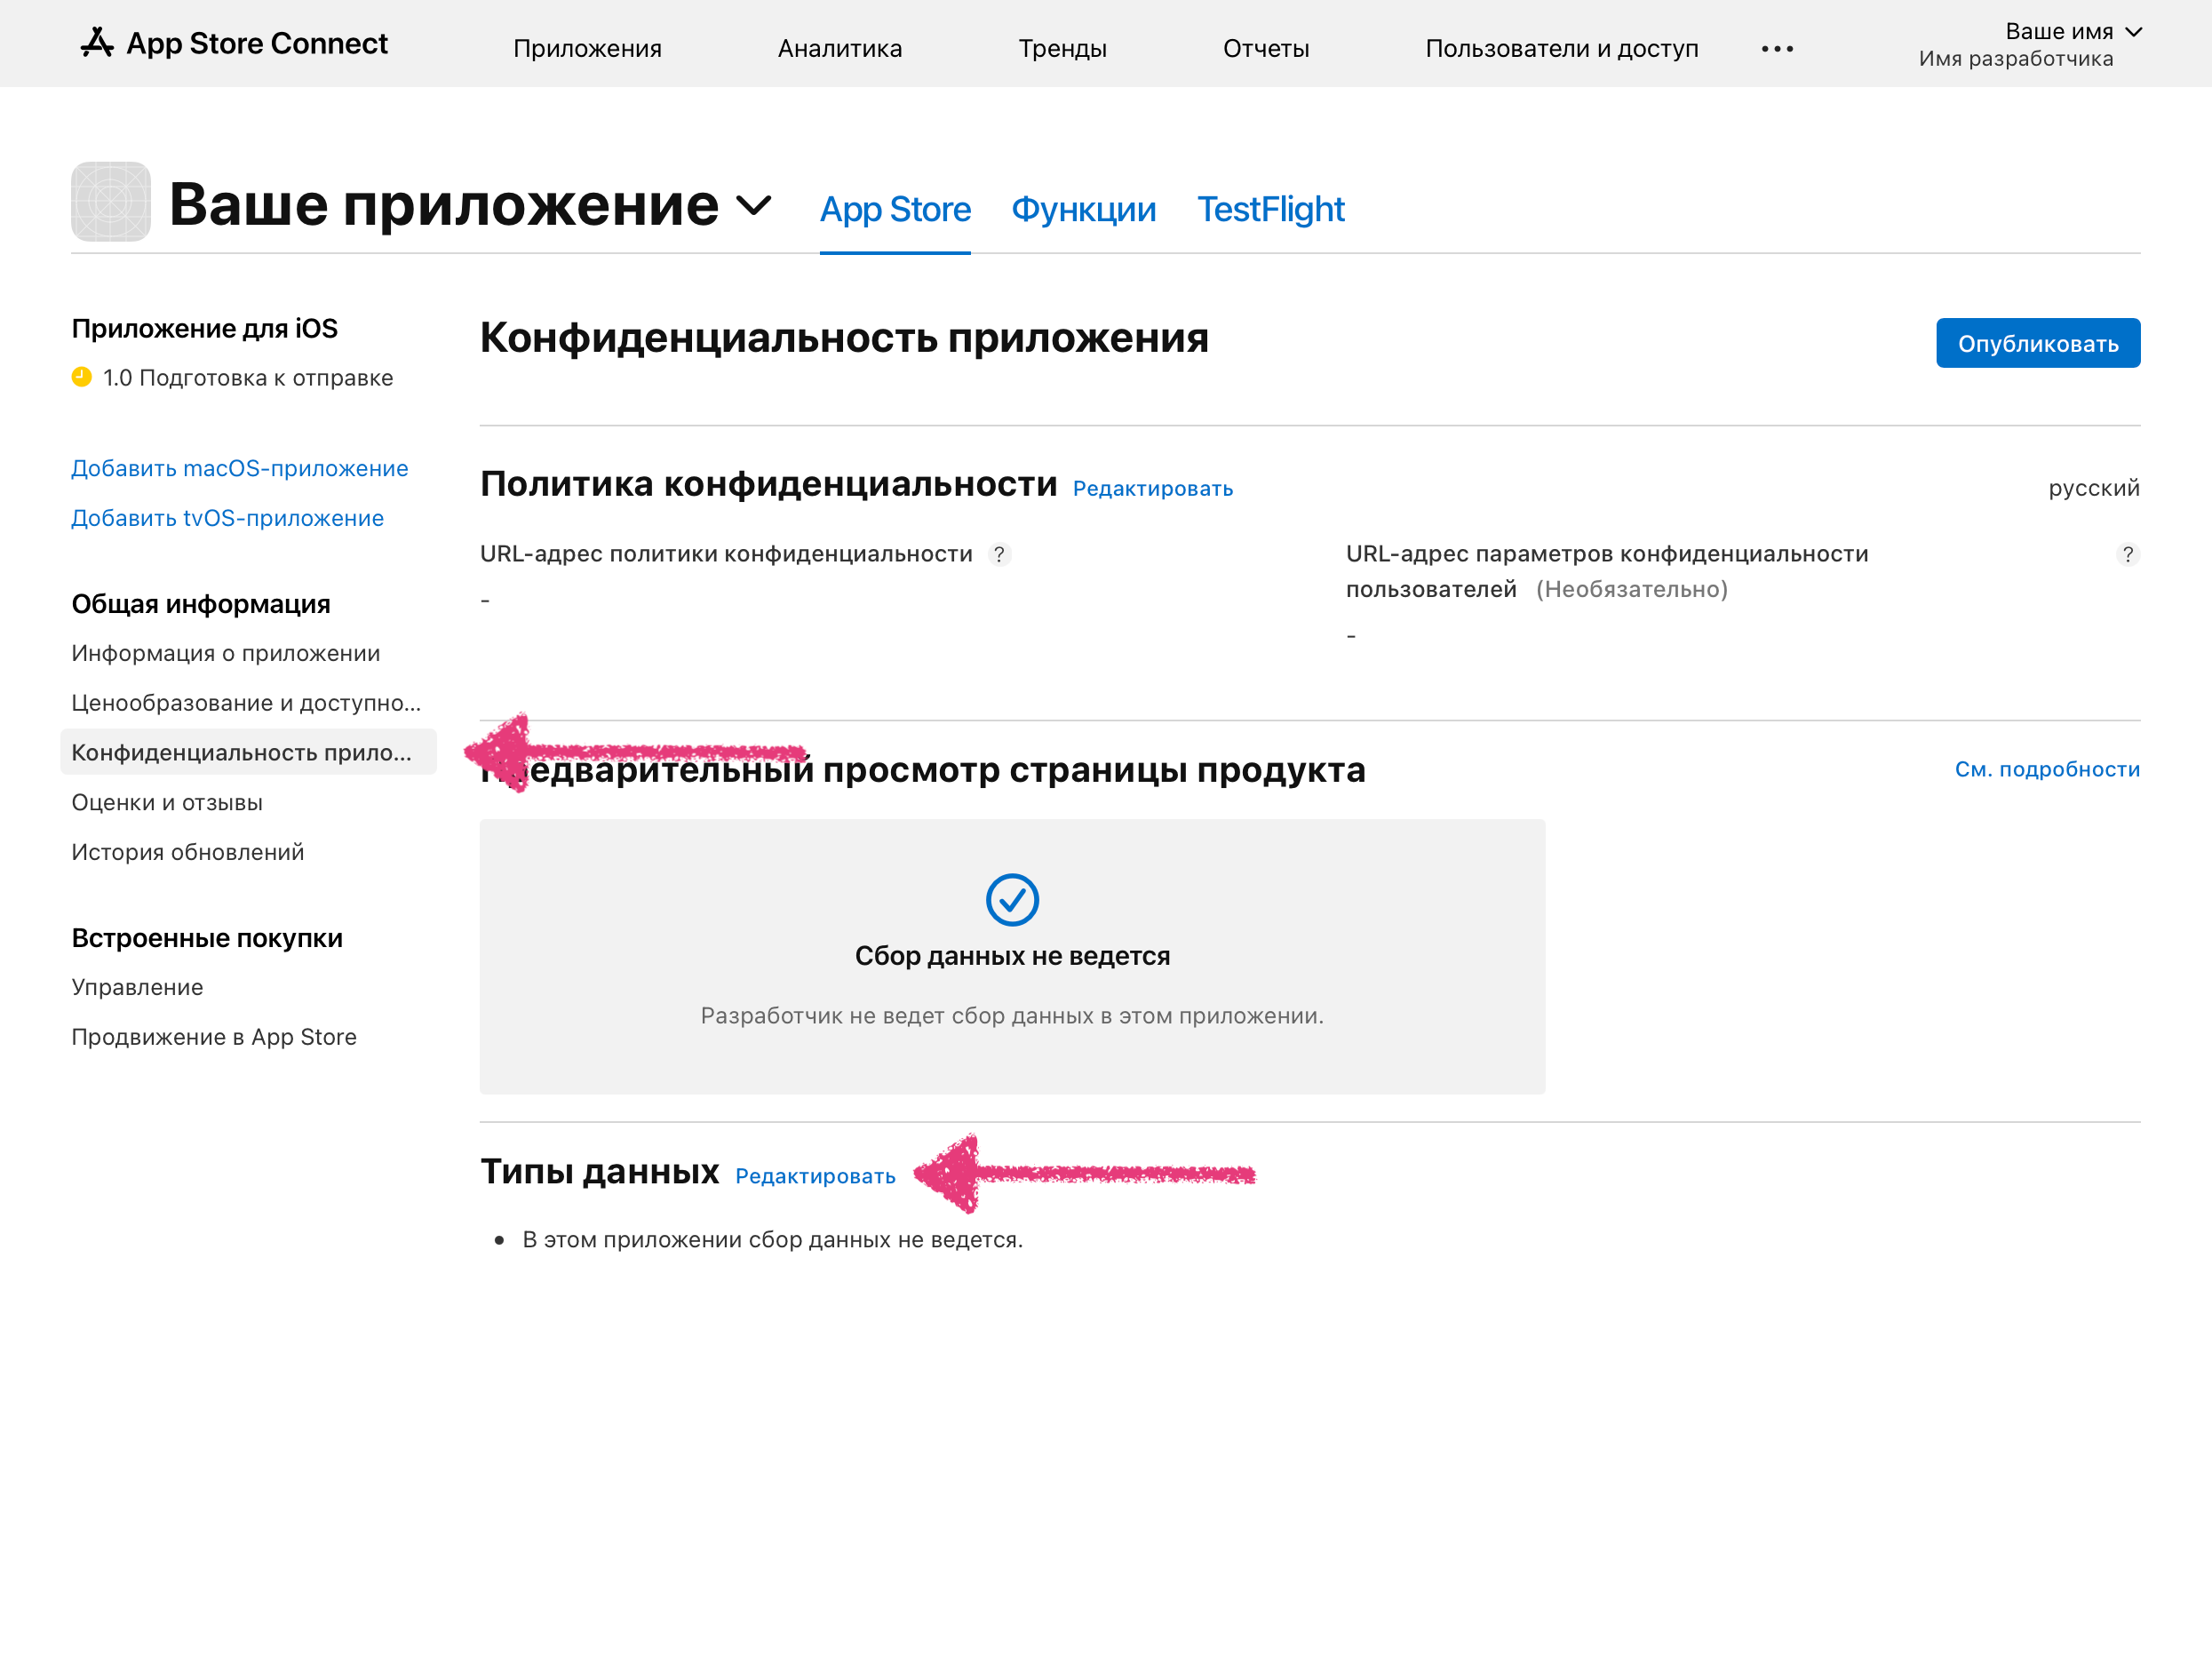This screenshot has width=2212, height=1672.
Task: Go to Аналитика in top navigation
Action: (x=840, y=48)
